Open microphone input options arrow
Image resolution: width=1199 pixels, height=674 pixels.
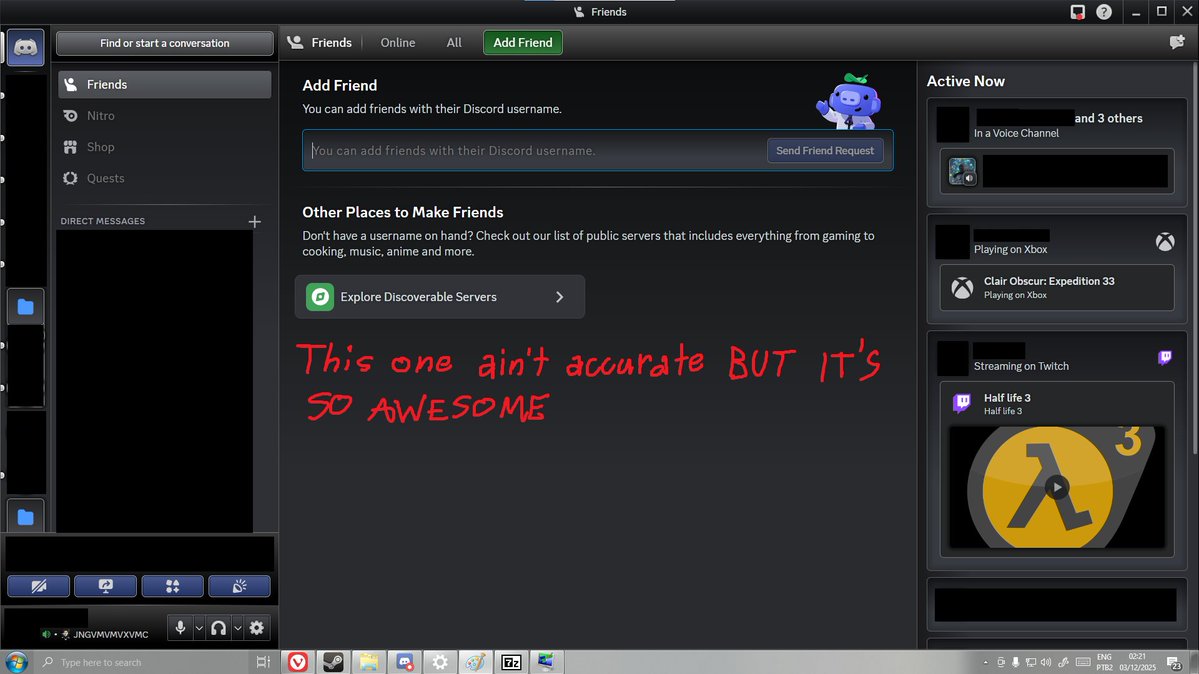199,628
